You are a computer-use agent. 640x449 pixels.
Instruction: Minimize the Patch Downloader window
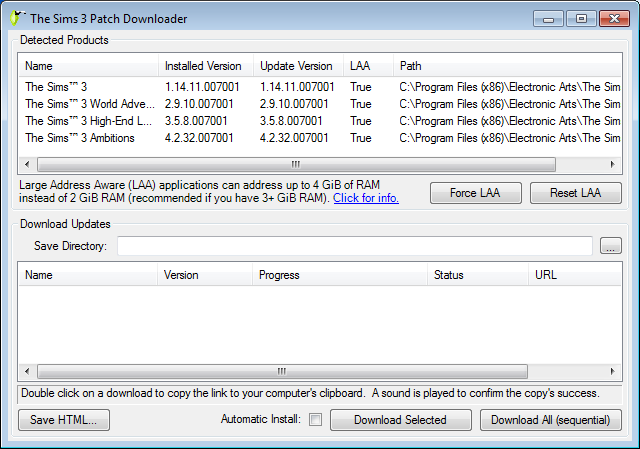(x=548, y=19)
